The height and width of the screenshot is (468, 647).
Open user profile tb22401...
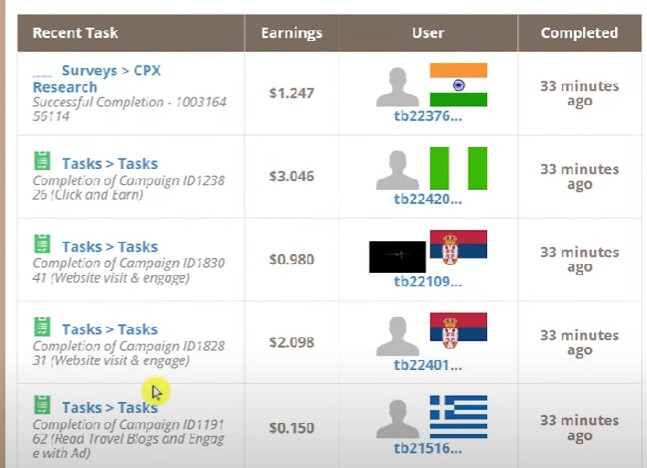428,365
